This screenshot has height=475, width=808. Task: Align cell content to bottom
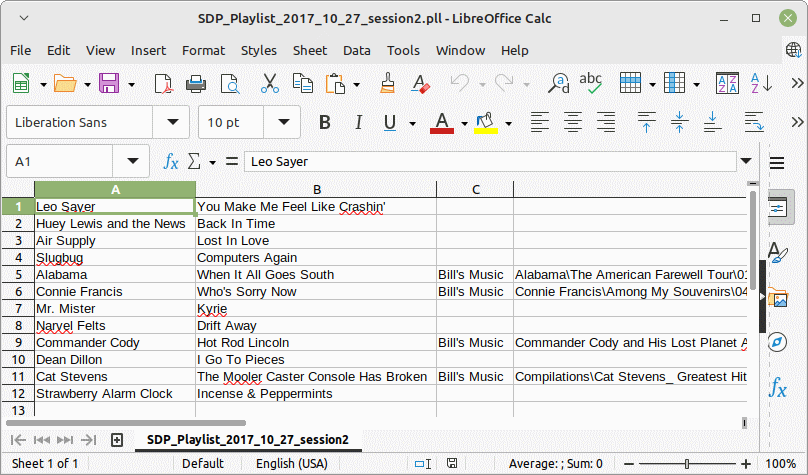(x=713, y=123)
